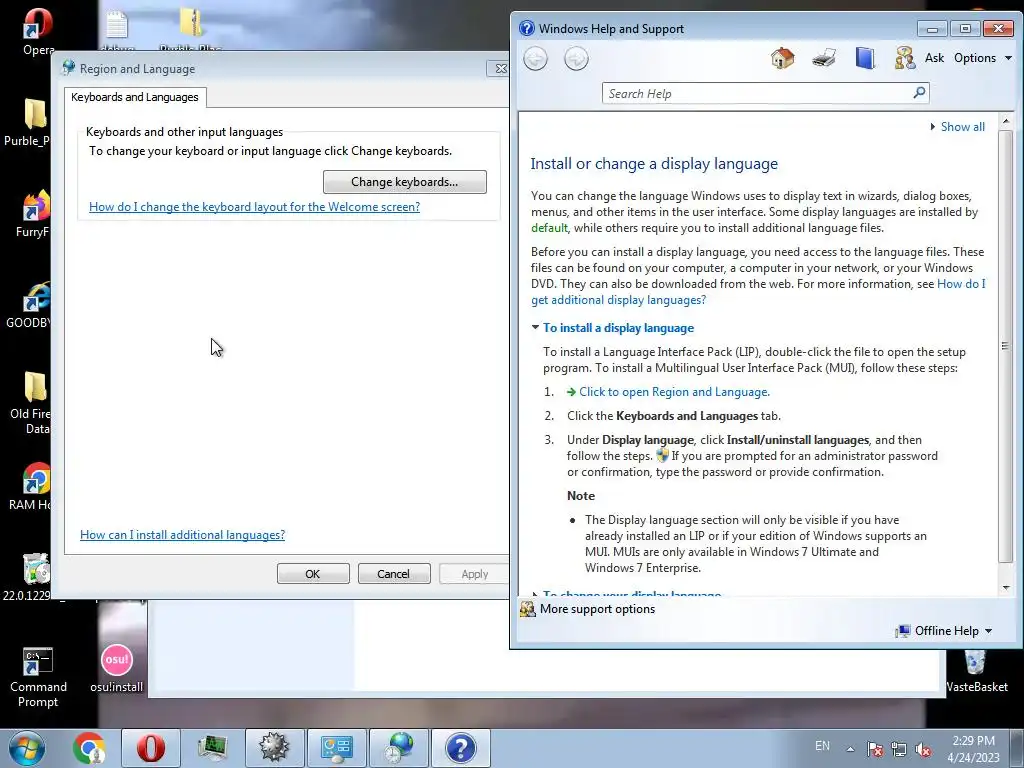This screenshot has width=1024, height=768.
Task: Close the Region and Language dialog
Action: click(499, 69)
